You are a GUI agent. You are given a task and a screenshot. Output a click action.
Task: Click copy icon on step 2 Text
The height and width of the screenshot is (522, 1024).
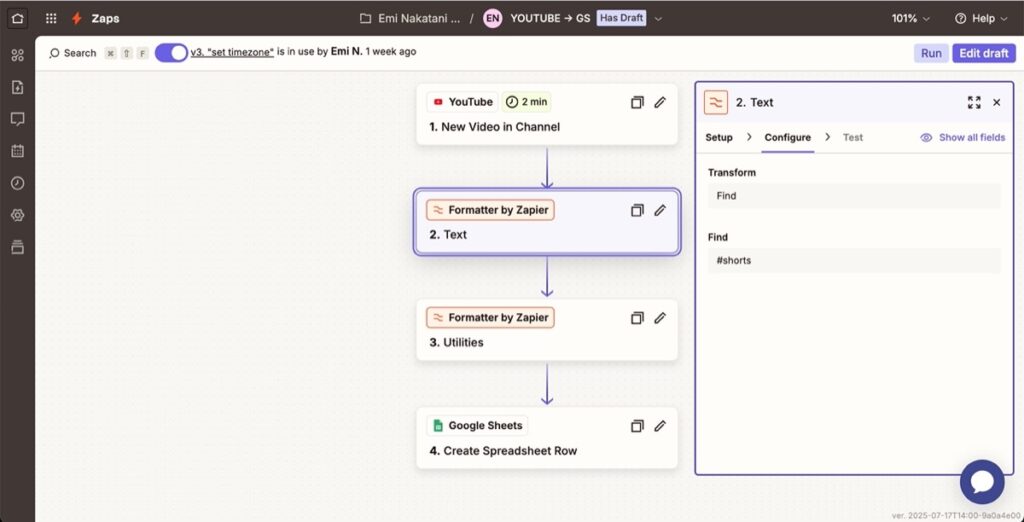point(637,210)
